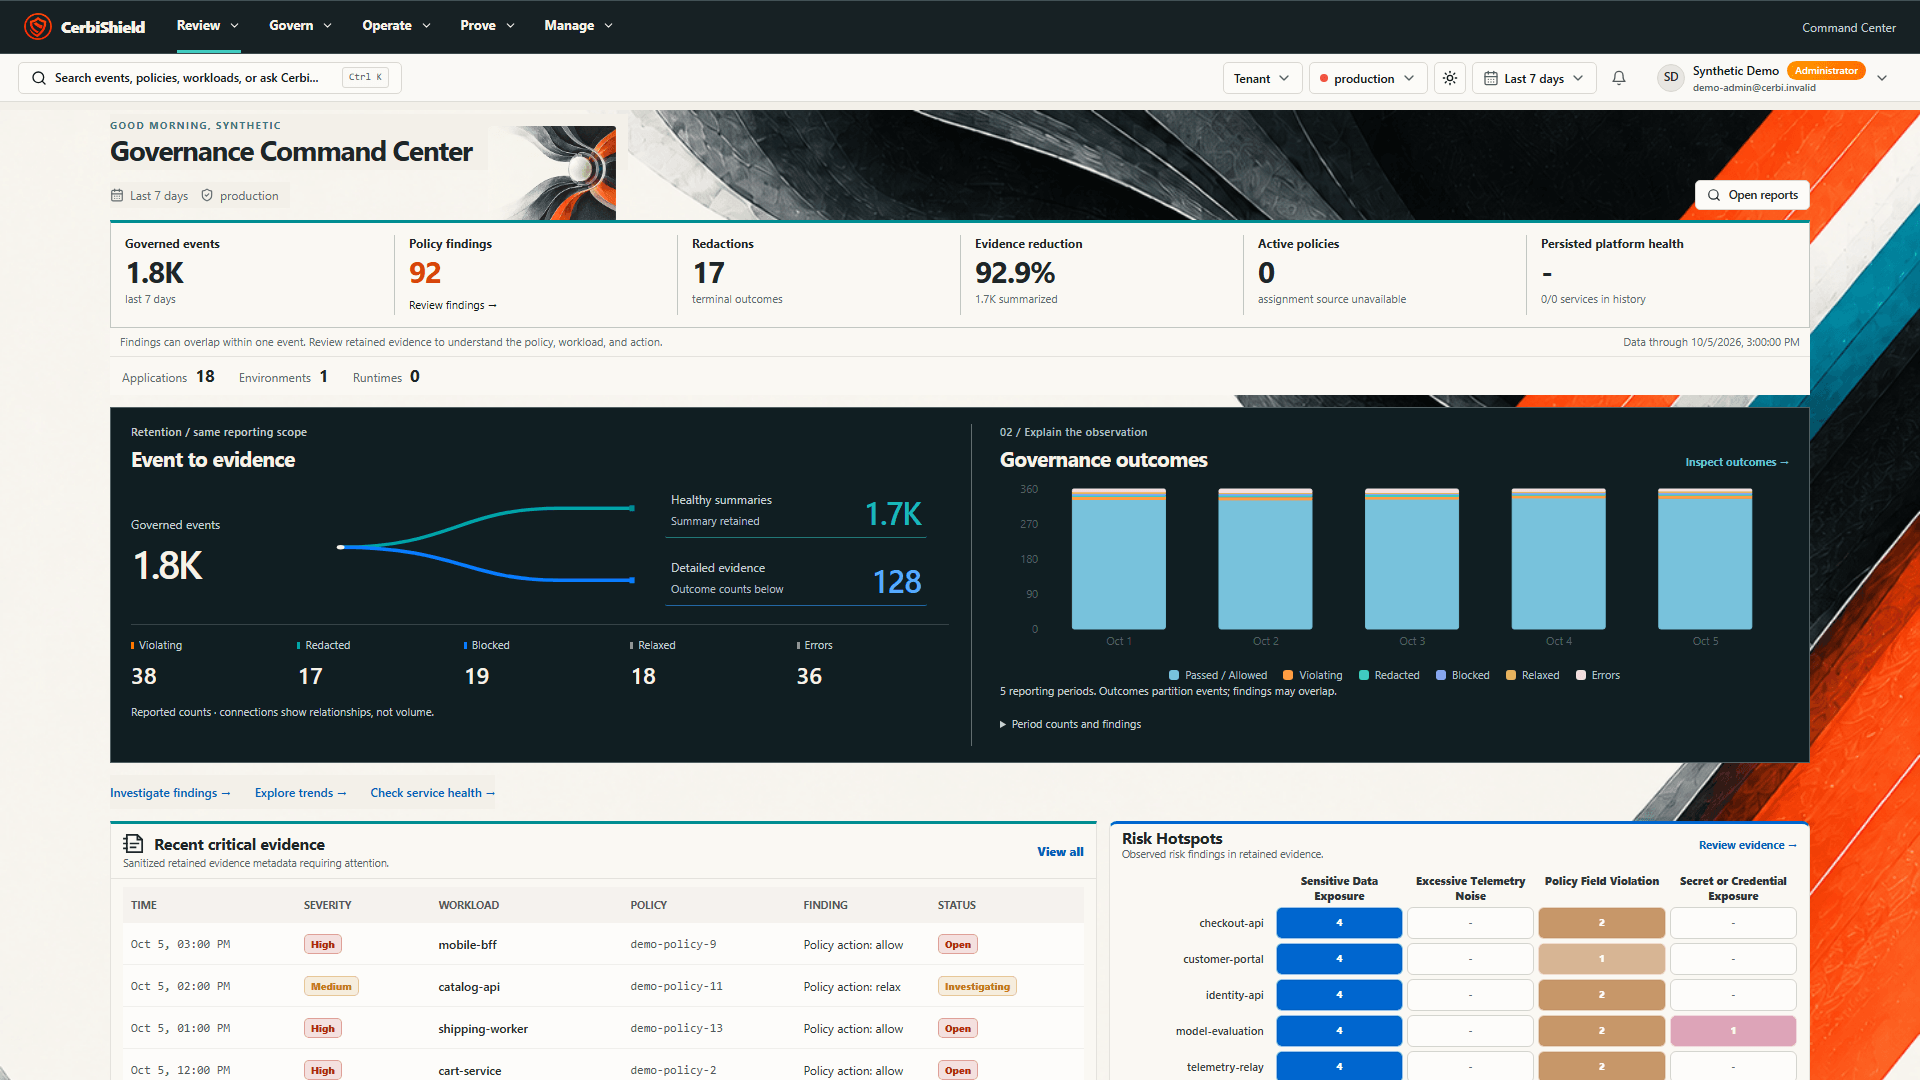Click the Healthy summaries 1.7K value
Viewport: 1920px width, 1080px height.
pyautogui.click(x=893, y=514)
